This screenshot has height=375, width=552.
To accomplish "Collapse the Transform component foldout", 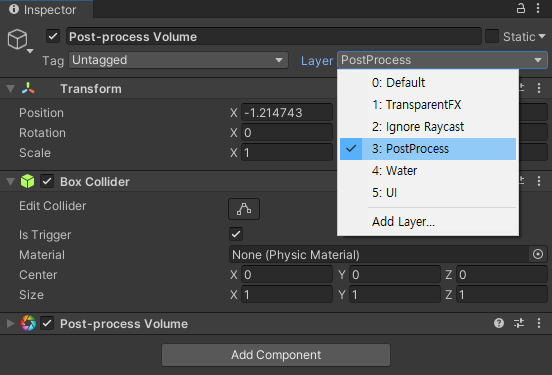I will click(x=11, y=88).
